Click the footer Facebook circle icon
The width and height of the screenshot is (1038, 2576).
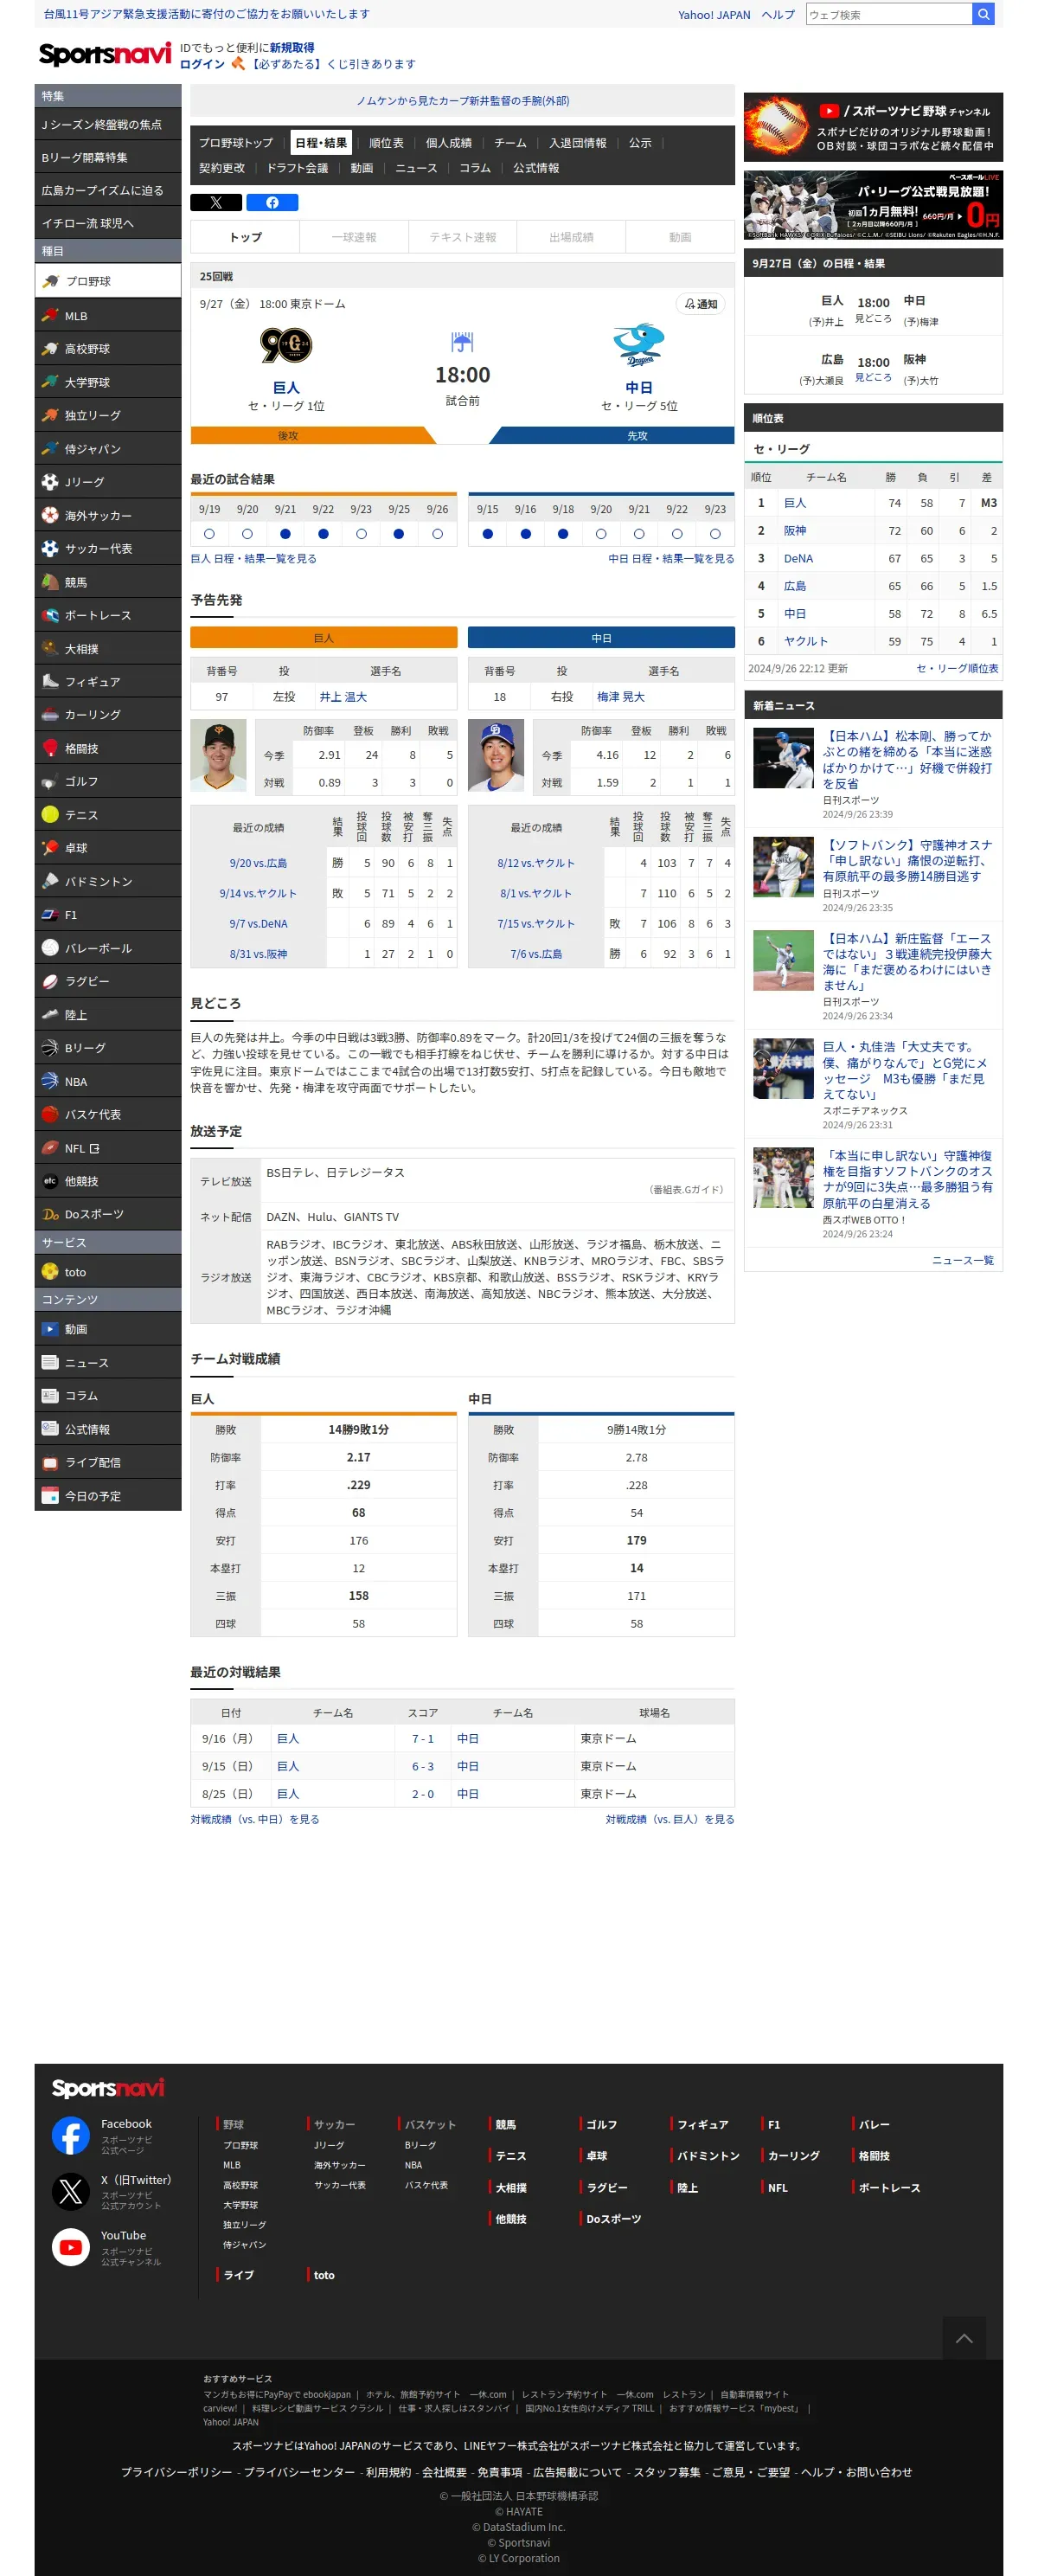pos(71,2136)
